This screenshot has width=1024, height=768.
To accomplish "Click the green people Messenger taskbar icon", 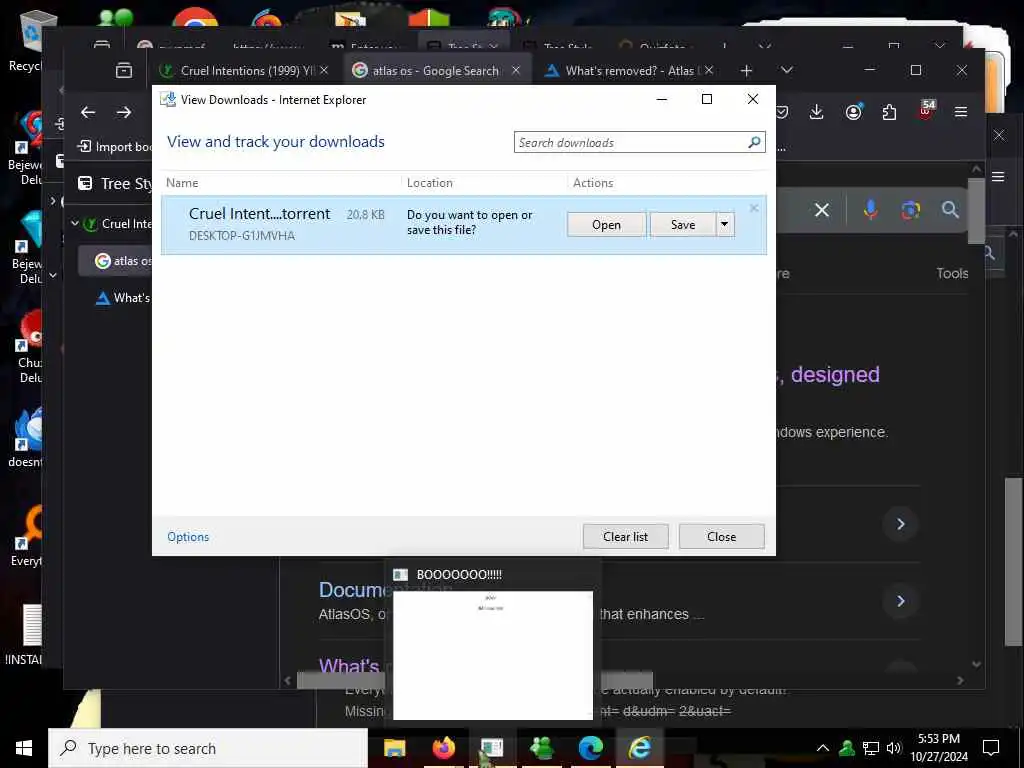I will pos(541,748).
